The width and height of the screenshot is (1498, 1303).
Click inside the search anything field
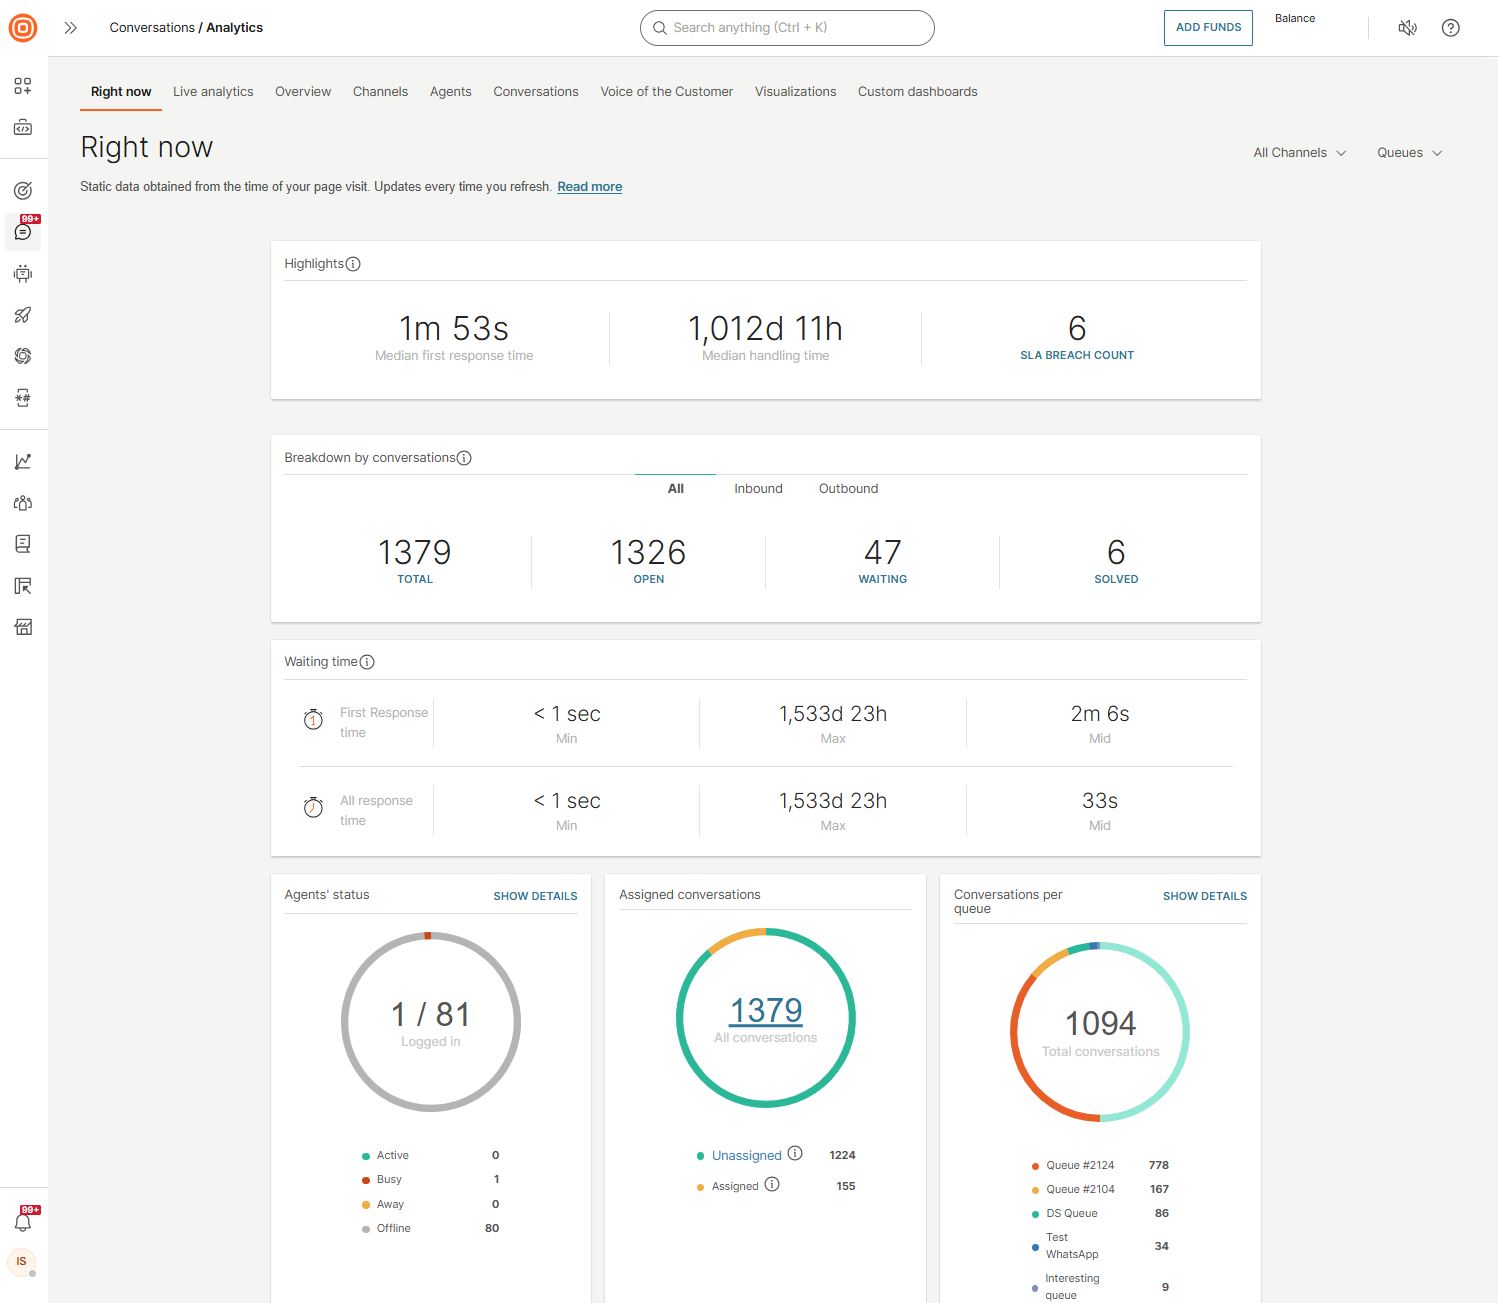point(787,28)
